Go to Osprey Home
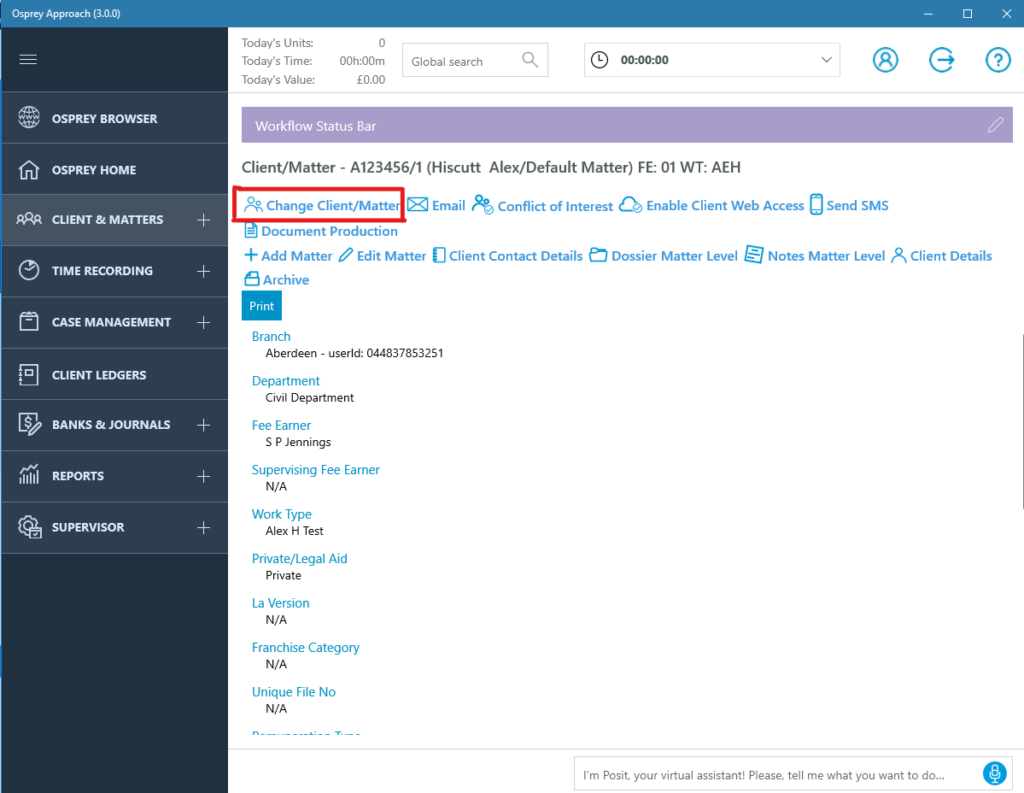The width and height of the screenshot is (1024, 793). pos(114,170)
